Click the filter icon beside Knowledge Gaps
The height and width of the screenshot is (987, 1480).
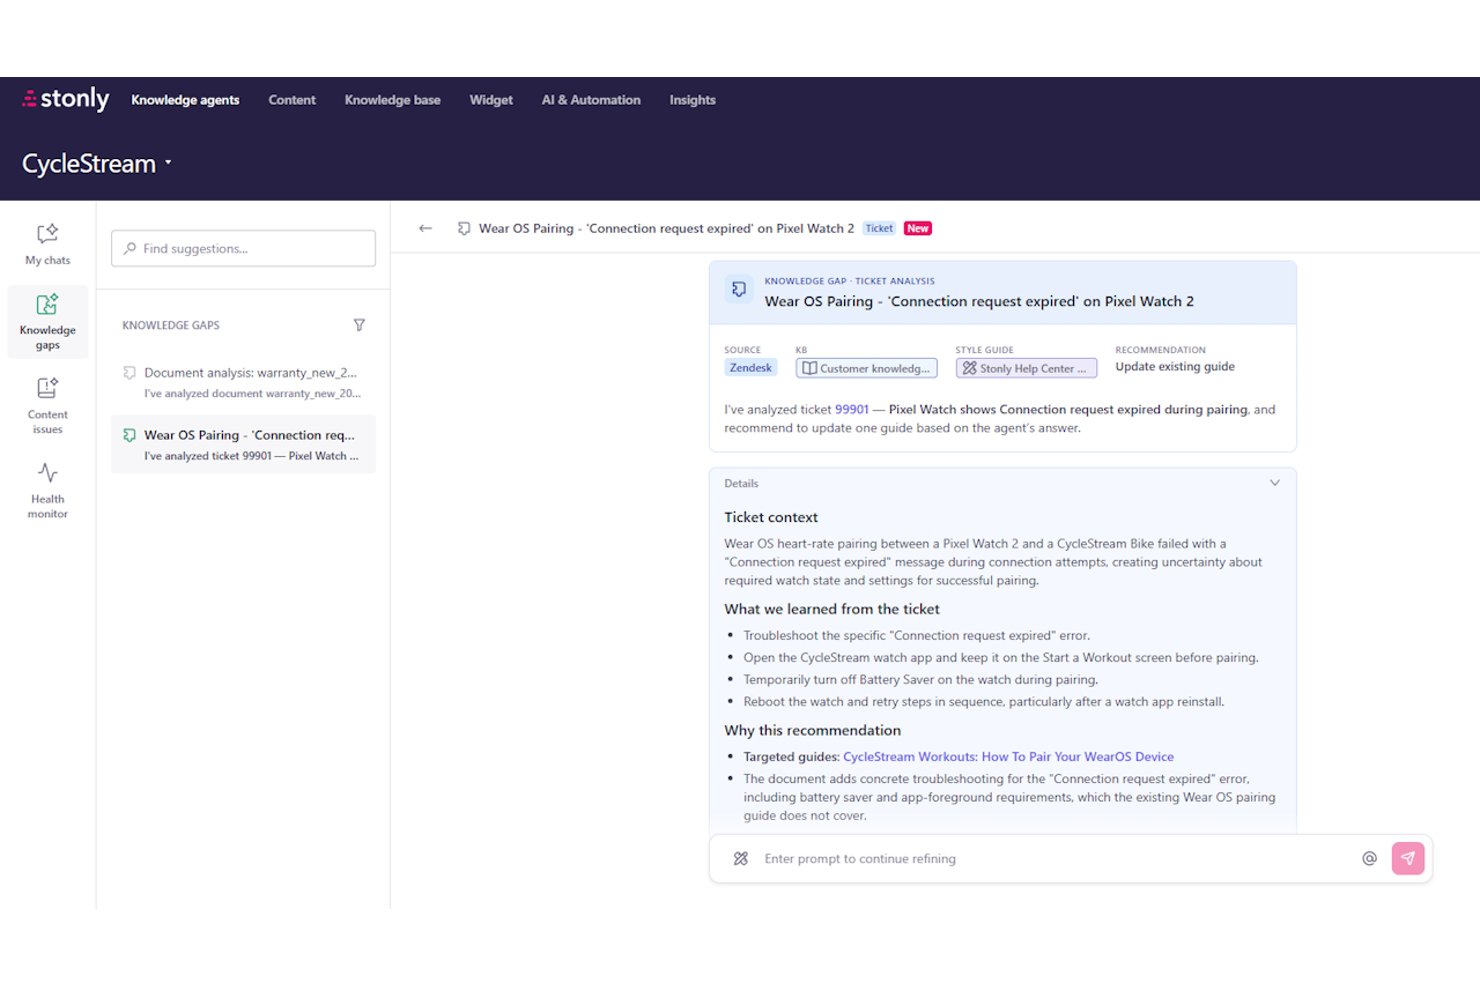pyautogui.click(x=359, y=325)
